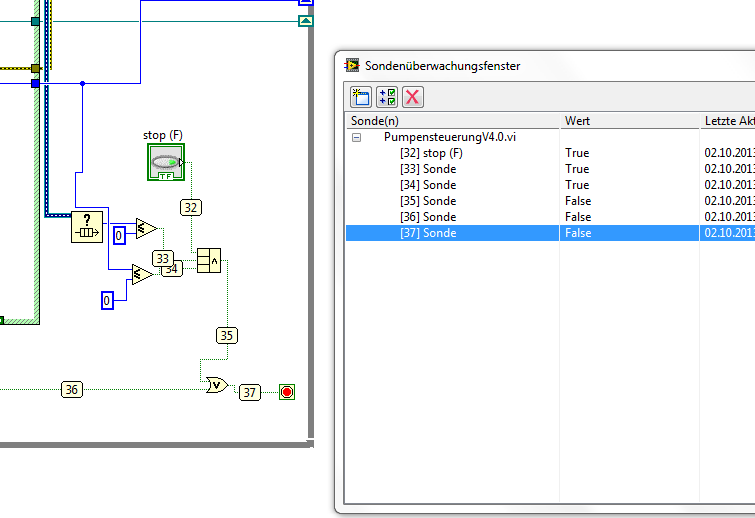The image size is (755, 518).
Task: Click the upper numeric constant 0
Action: click(119, 235)
